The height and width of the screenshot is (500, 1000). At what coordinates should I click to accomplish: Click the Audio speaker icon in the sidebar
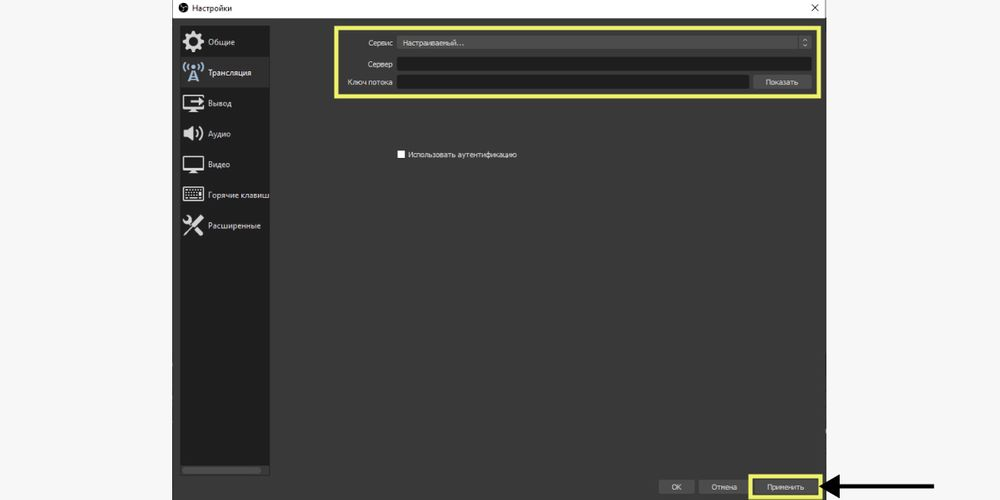click(193, 133)
